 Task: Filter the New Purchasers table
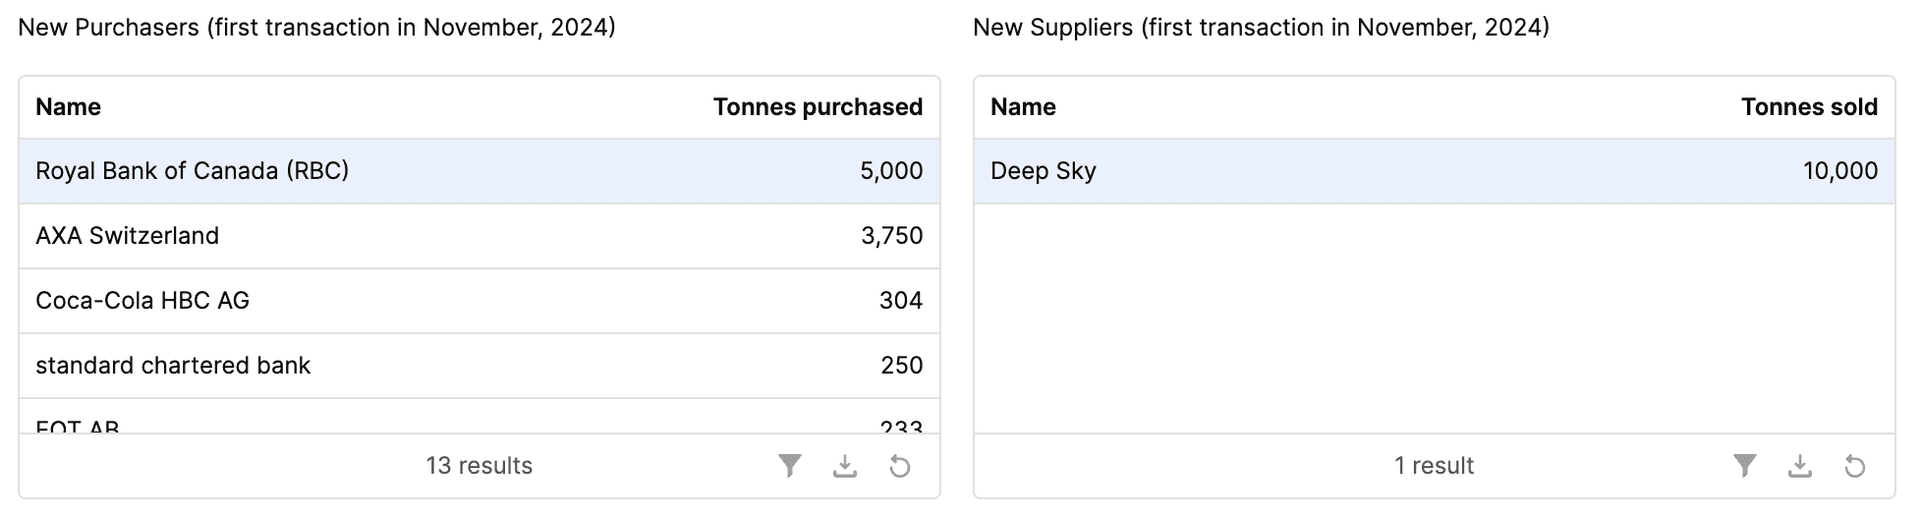(x=790, y=466)
